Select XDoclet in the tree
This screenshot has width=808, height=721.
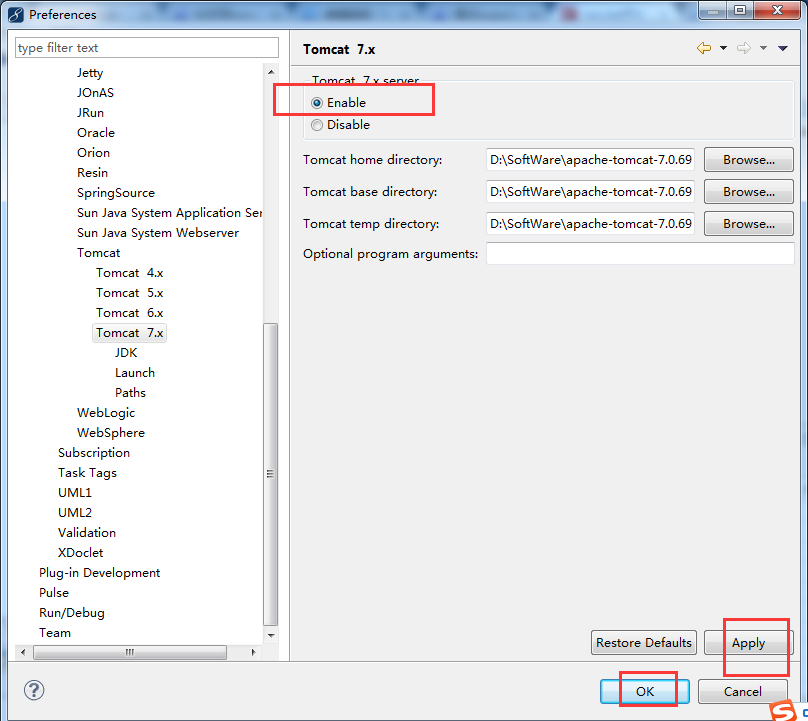click(x=80, y=553)
